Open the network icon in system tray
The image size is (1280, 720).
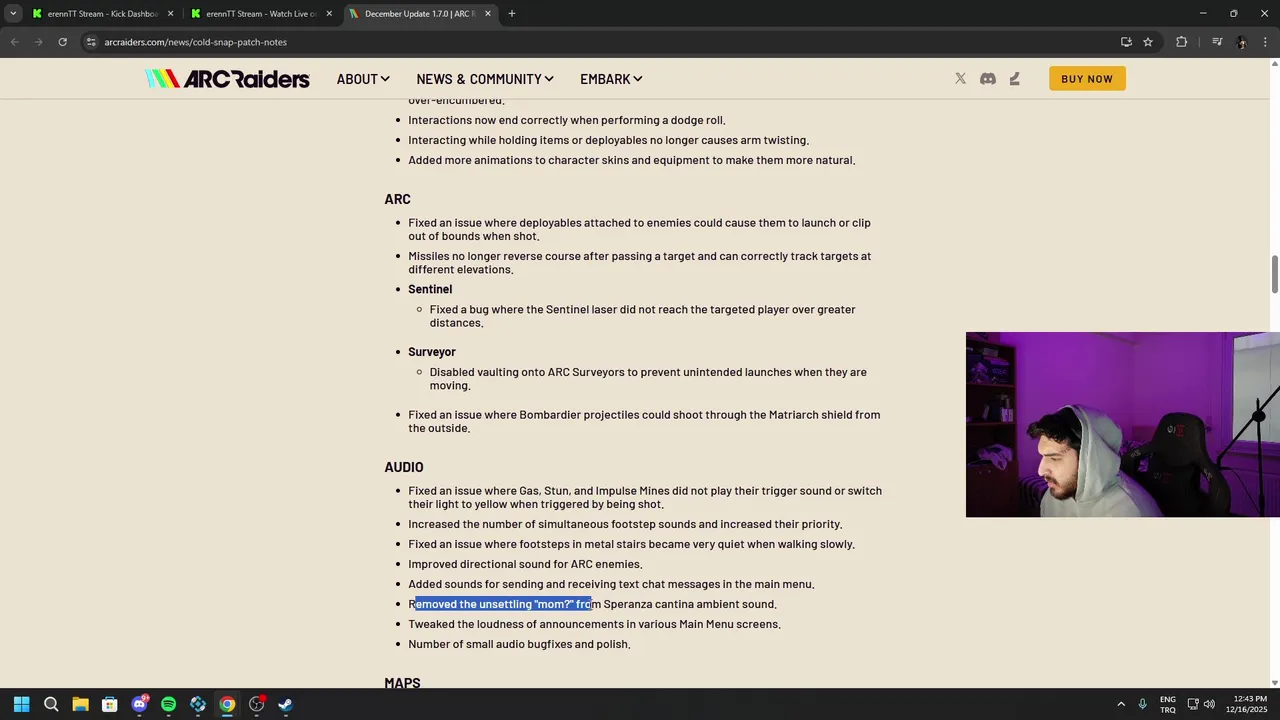point(1191,704)
